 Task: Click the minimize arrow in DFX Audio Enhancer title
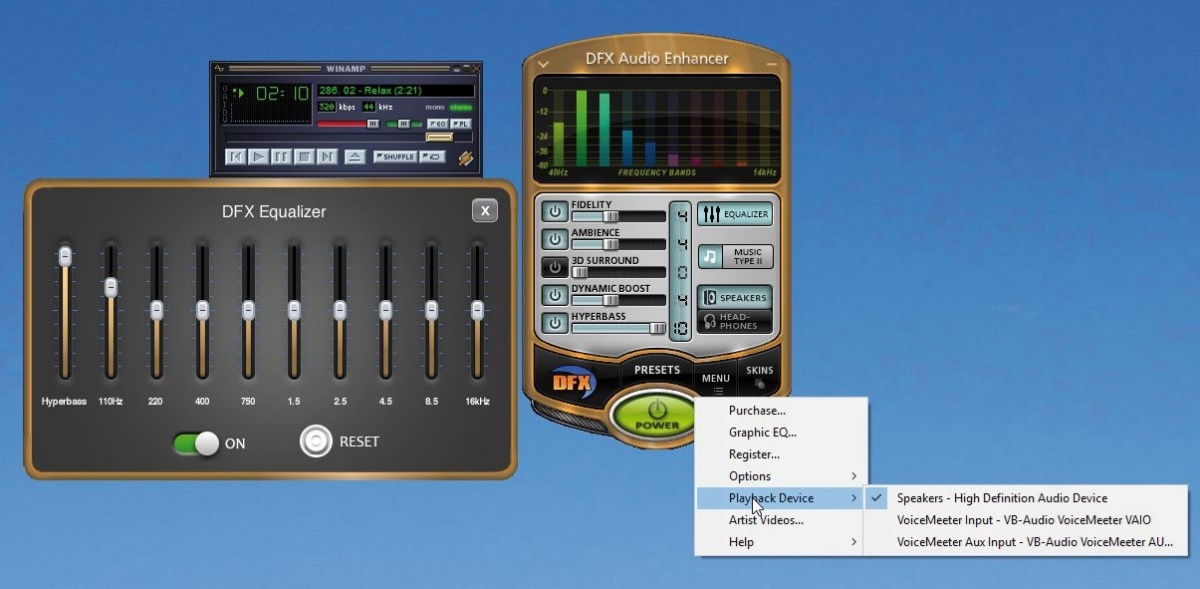(543, 63)
